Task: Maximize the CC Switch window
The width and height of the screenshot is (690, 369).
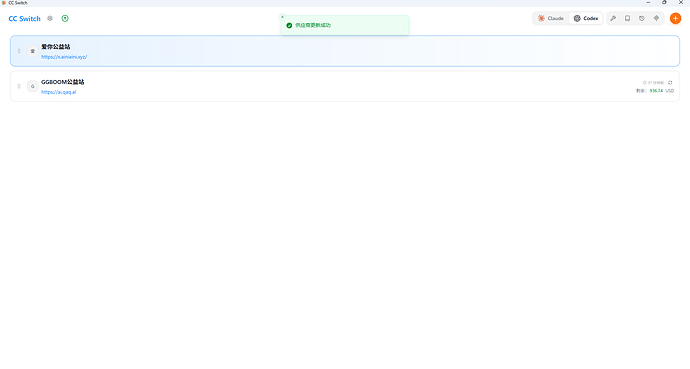Action: point(664,3)
